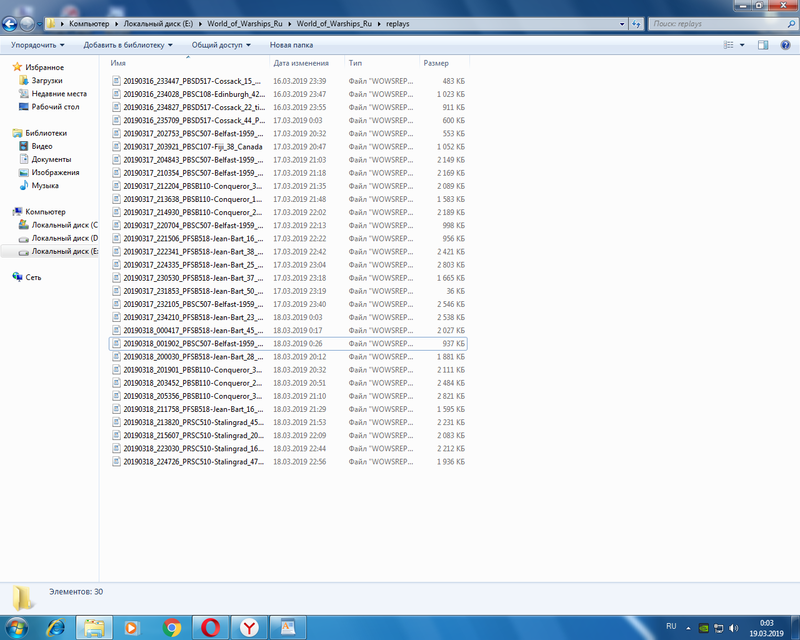The image size is (800, 640).
Task: Open the document editor taskbar icon
Action: click(x=288, y=627)
